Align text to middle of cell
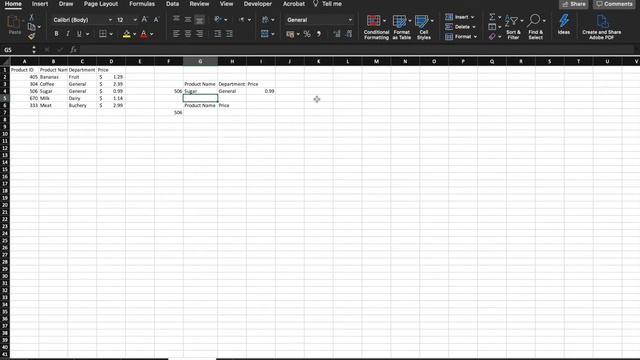This screenshot has width=640, height=360. click(x=188, y=19)
